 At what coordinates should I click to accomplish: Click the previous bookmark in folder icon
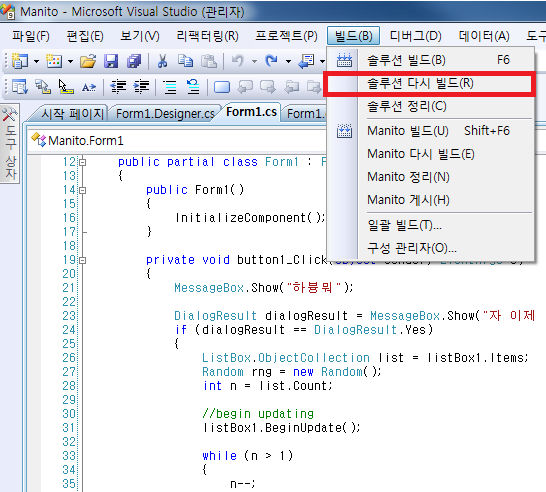pos(292,87)
